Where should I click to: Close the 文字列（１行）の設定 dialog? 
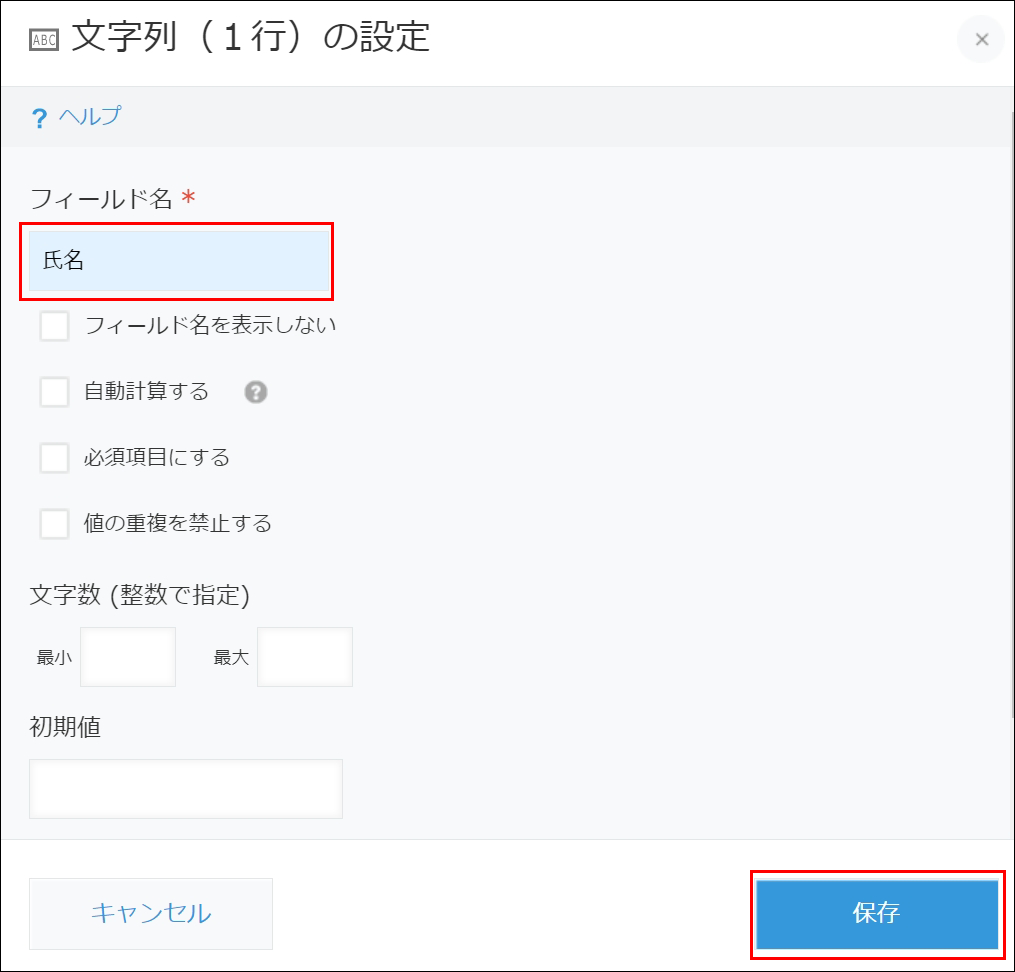pos(980,40)
